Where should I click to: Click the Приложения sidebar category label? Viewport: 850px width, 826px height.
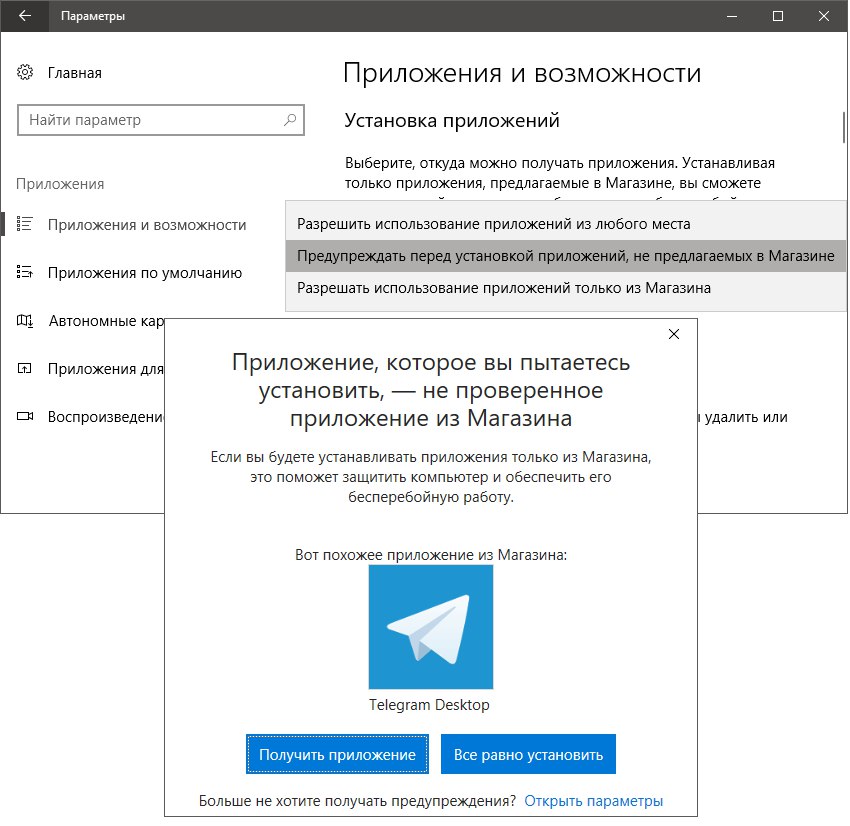(60, 184)
